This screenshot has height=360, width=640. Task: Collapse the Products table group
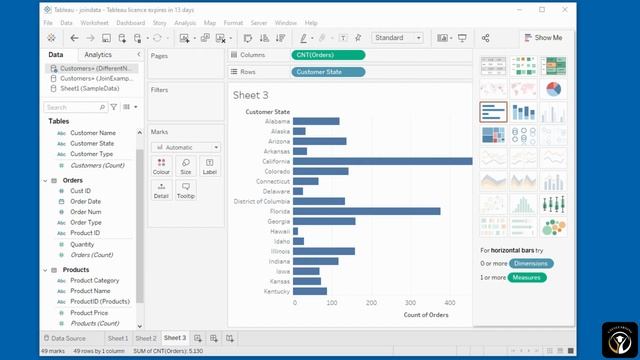pyautogui.click(x=45, y=270)
